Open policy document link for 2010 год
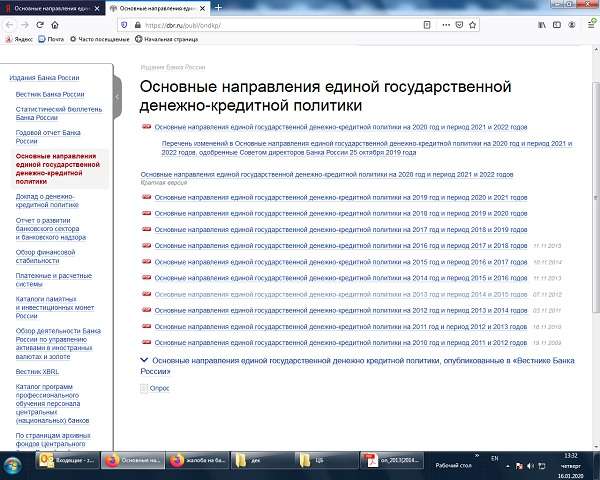Viewport: 600px width, 480px height. pos(341,343)
